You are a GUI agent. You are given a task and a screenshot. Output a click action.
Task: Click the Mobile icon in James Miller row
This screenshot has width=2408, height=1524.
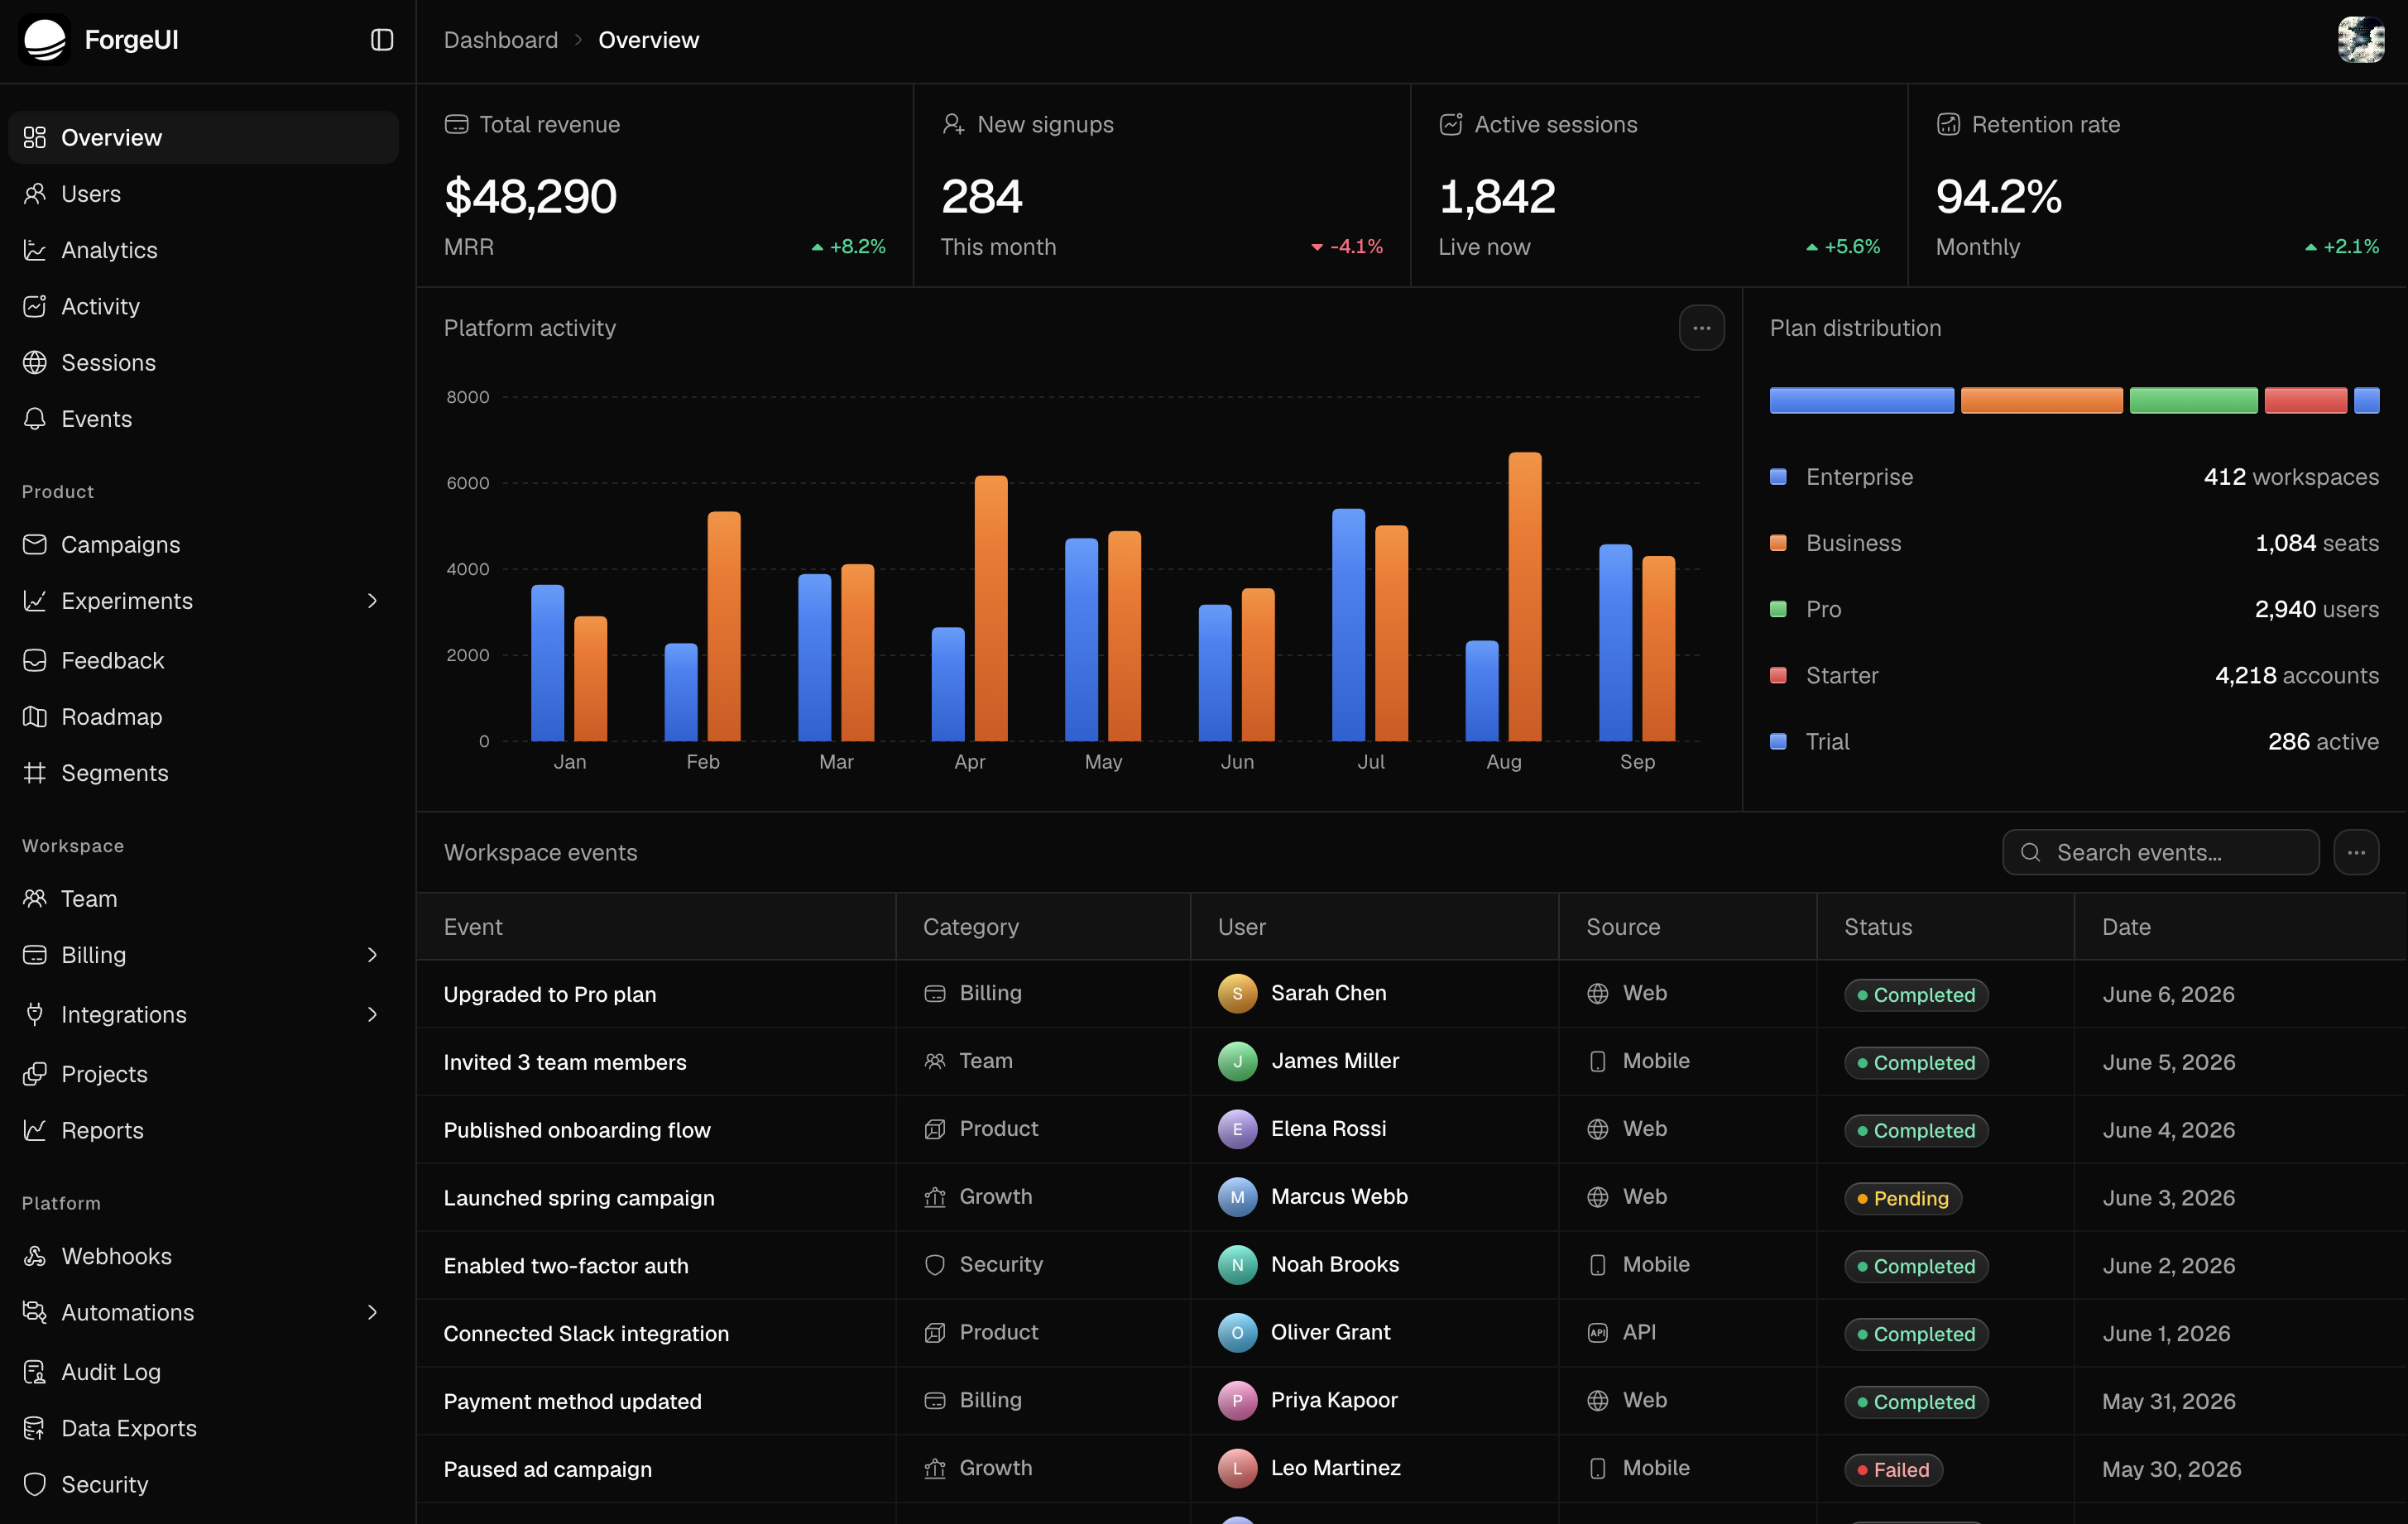(x=1597, y=1061)
